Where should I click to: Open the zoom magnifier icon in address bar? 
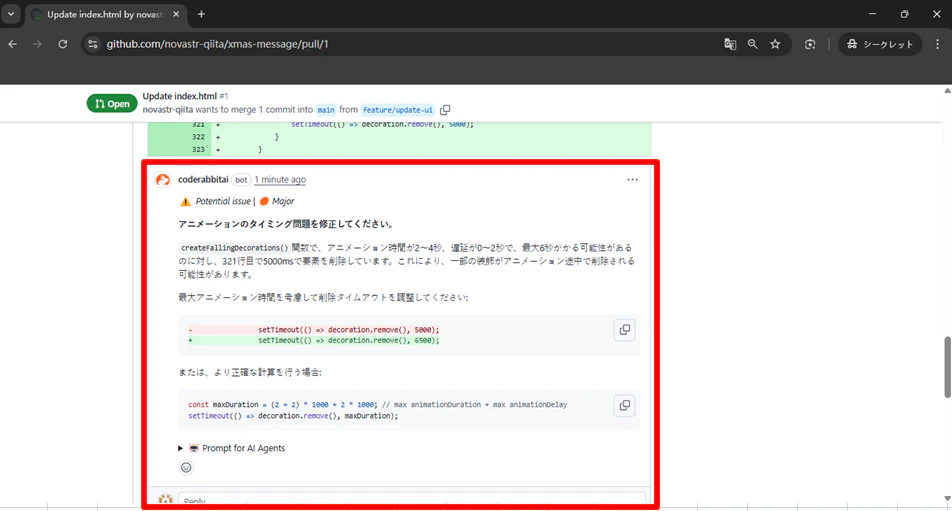pos(753,44)
